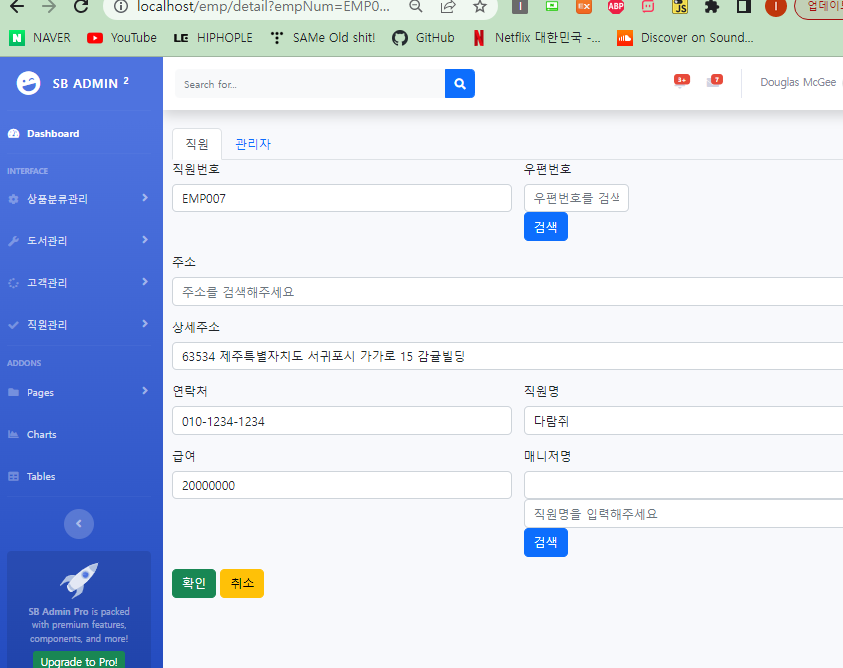The width and height of the screenshot is (843, 668).
Task: Expand the 상품분류관리 chevron
Action: coord(145,198)
